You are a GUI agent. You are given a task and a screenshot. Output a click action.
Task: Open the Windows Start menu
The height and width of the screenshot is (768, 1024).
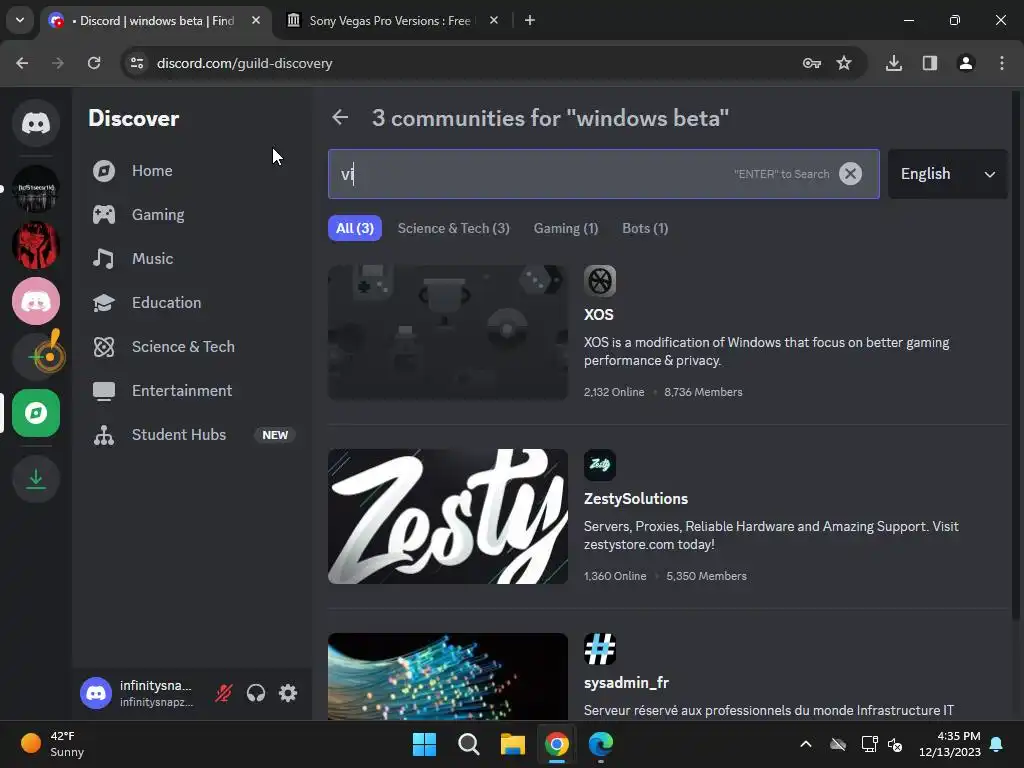pyautogui.click(x=424, y=744)
